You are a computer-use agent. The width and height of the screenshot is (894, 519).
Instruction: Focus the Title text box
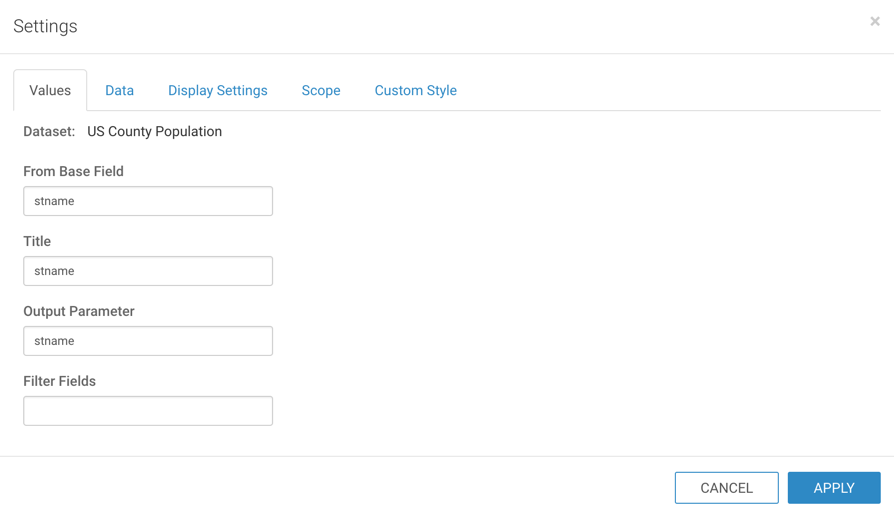click(148, 271)
